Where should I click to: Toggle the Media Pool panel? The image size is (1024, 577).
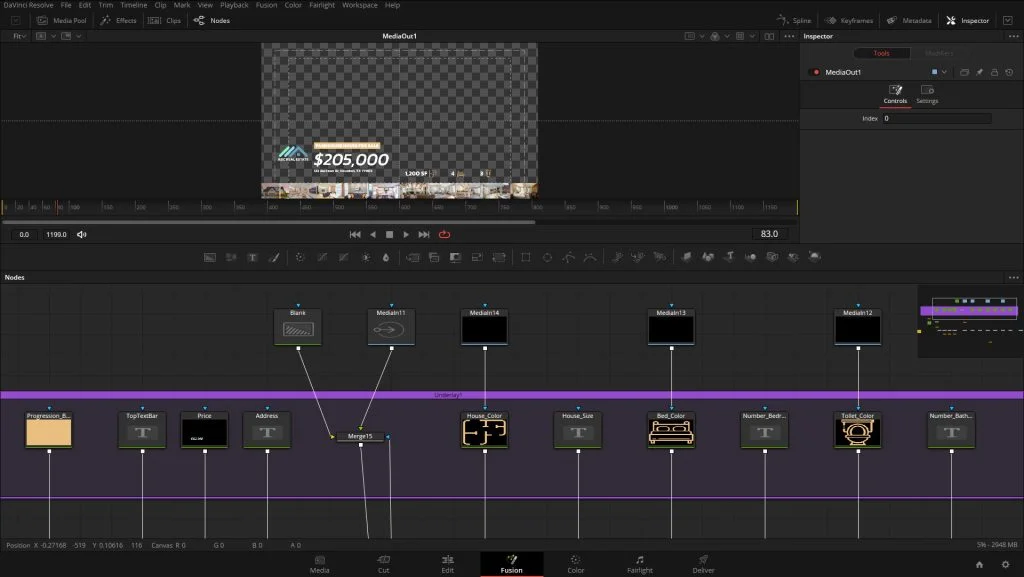[x=61, y=20]
